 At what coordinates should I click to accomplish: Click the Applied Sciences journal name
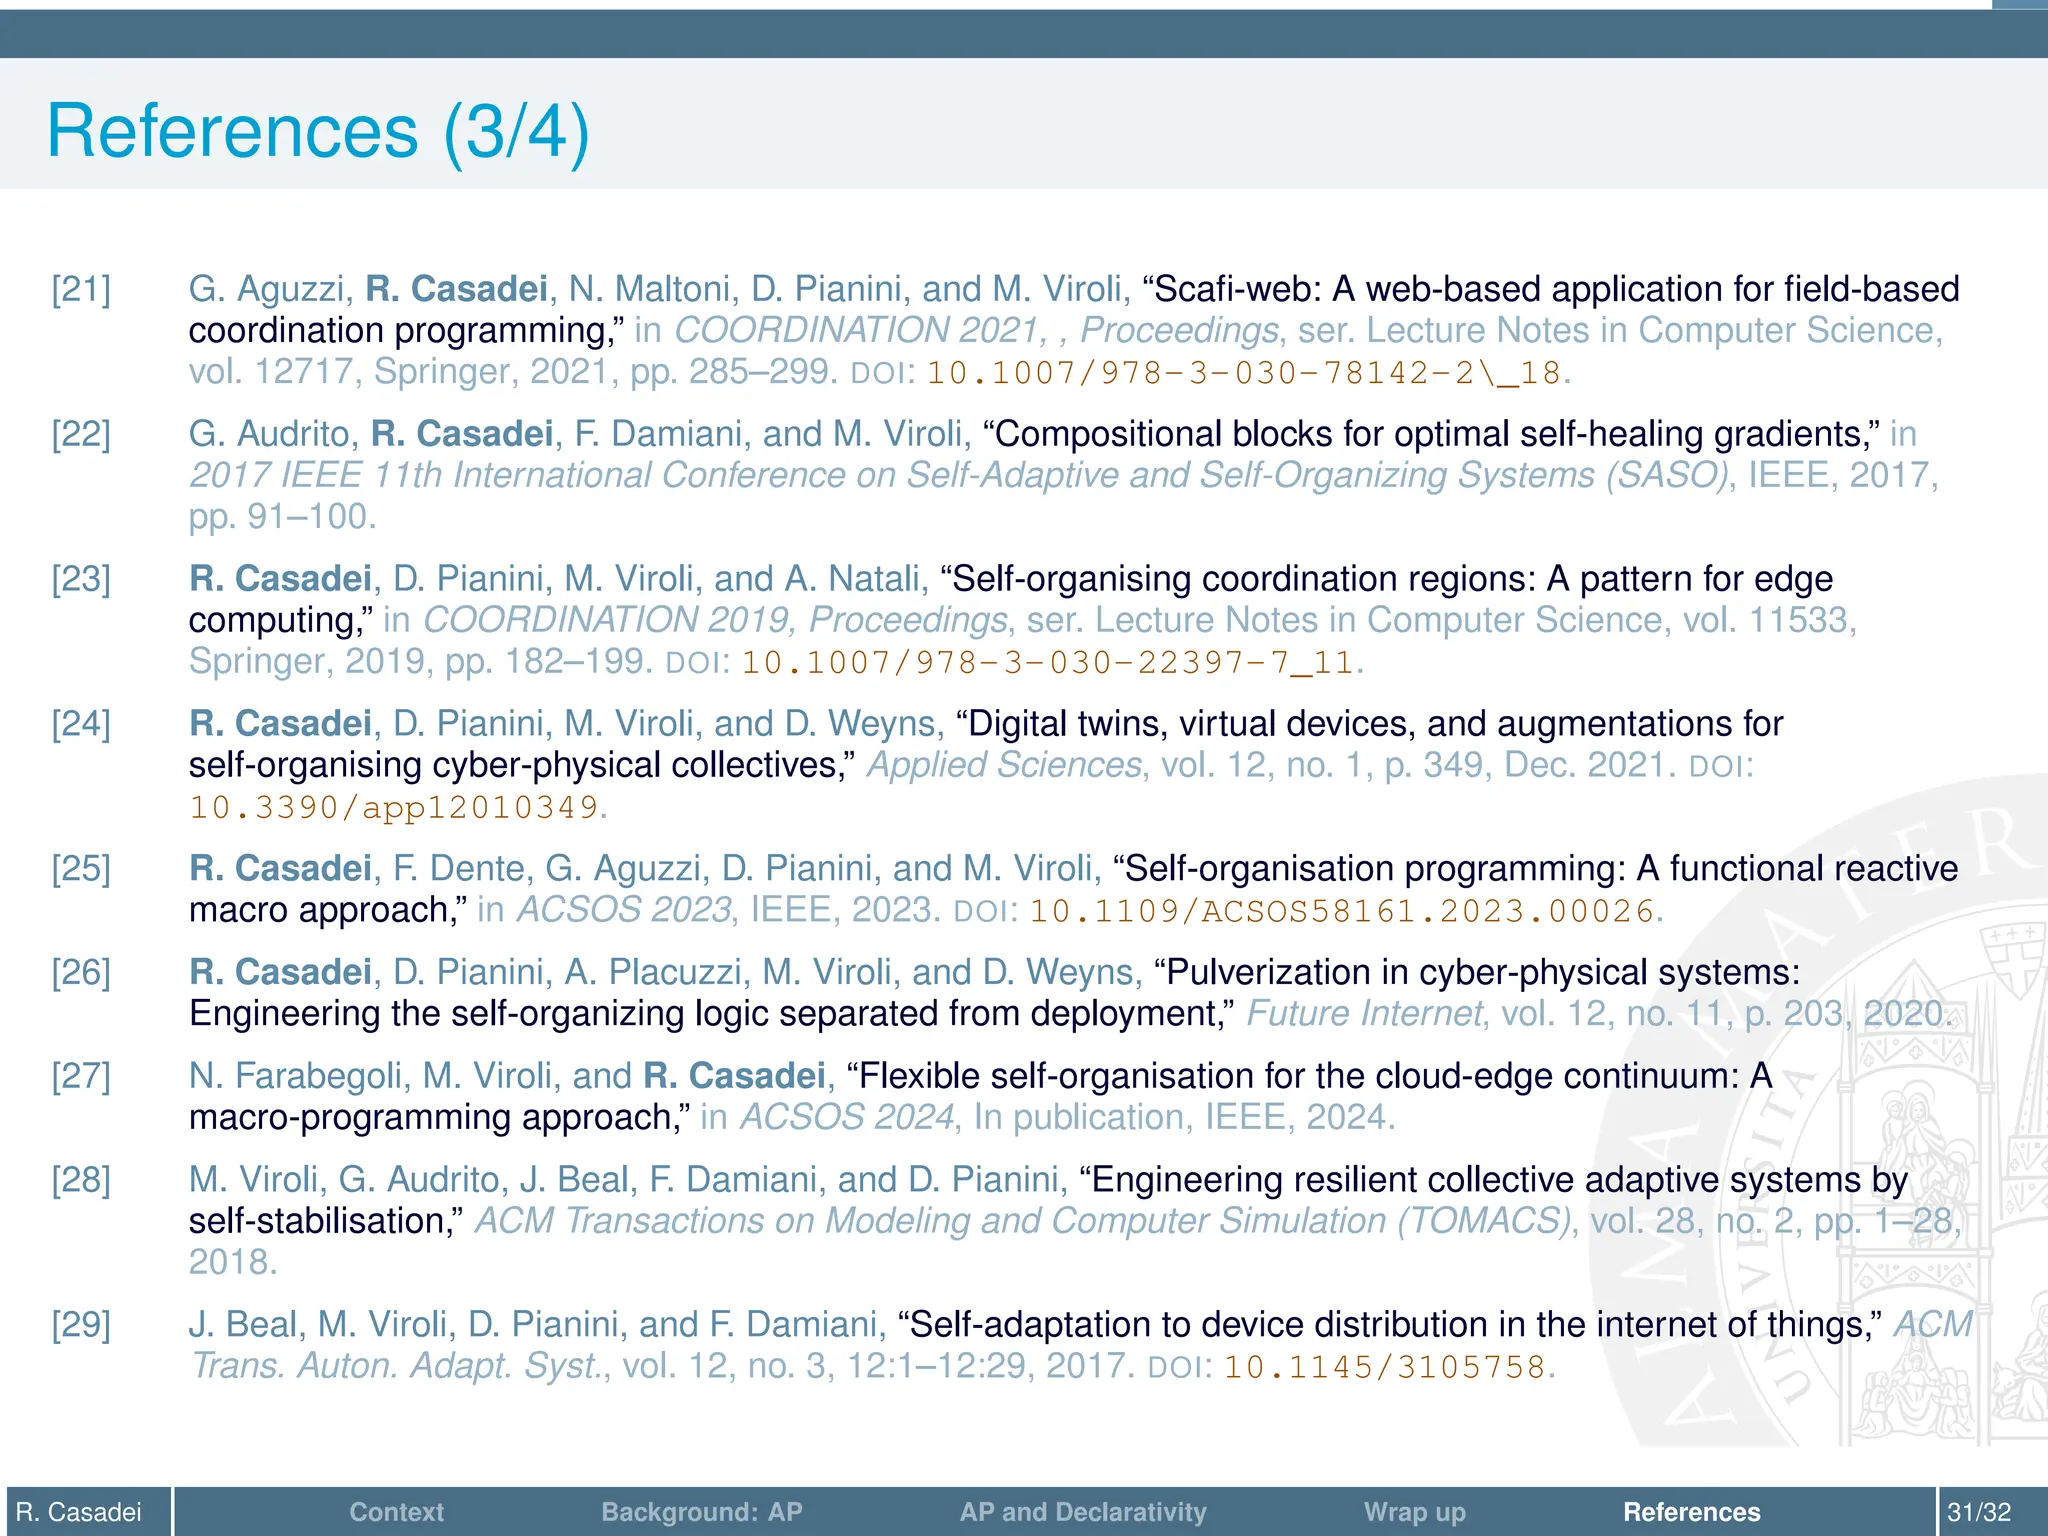coord(1004,765)
